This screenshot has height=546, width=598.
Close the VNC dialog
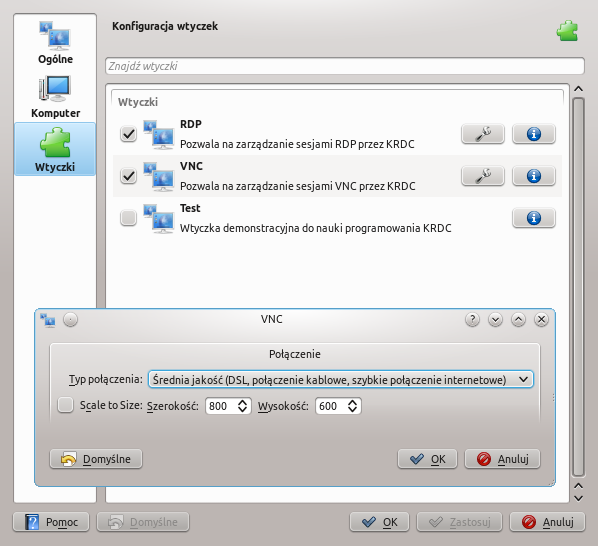[x=541, y=320]
